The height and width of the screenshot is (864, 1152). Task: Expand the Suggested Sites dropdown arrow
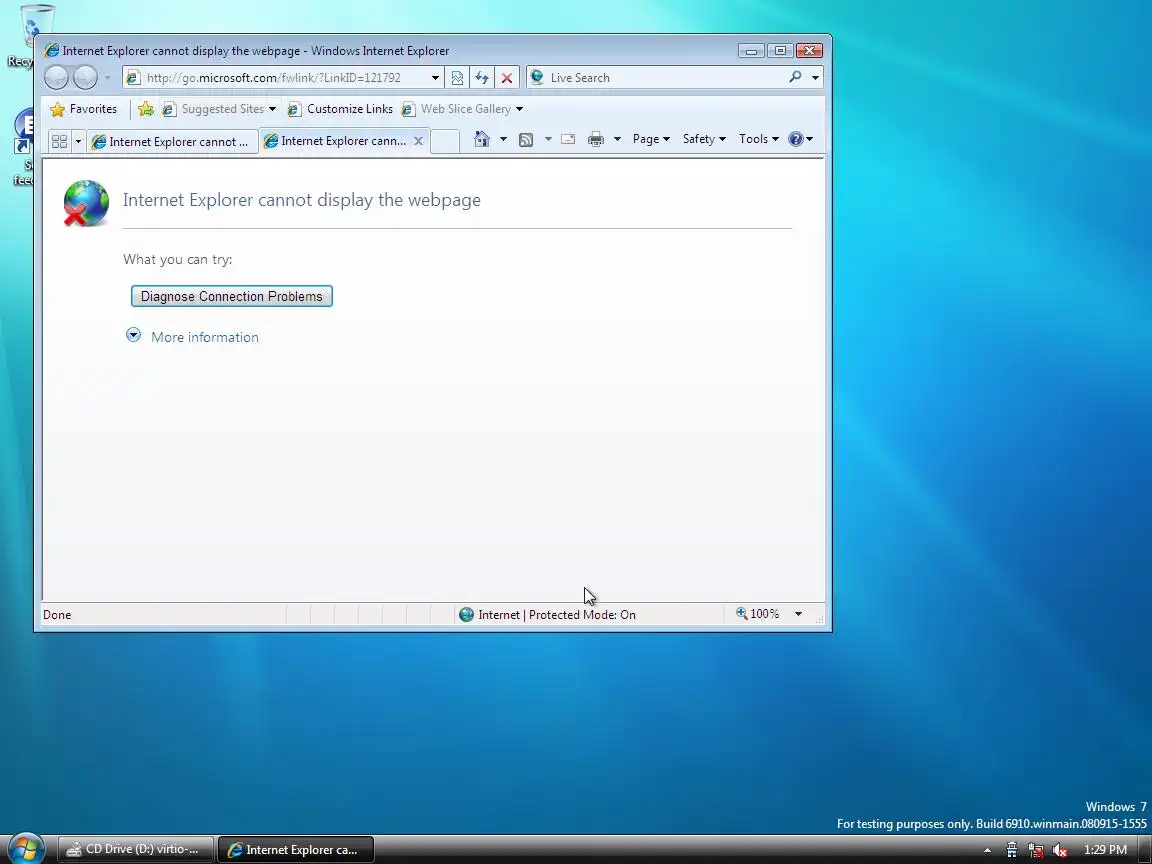tap(272, 109)
